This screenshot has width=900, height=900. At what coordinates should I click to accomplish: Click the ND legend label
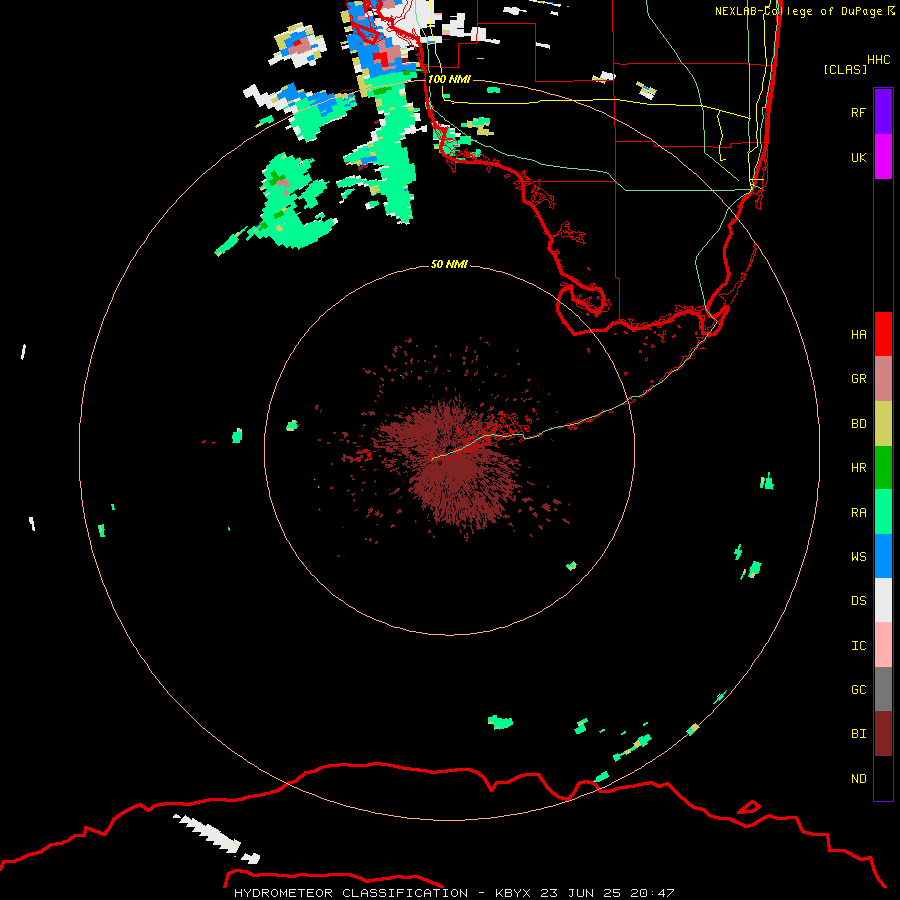(x=858, y=778)
